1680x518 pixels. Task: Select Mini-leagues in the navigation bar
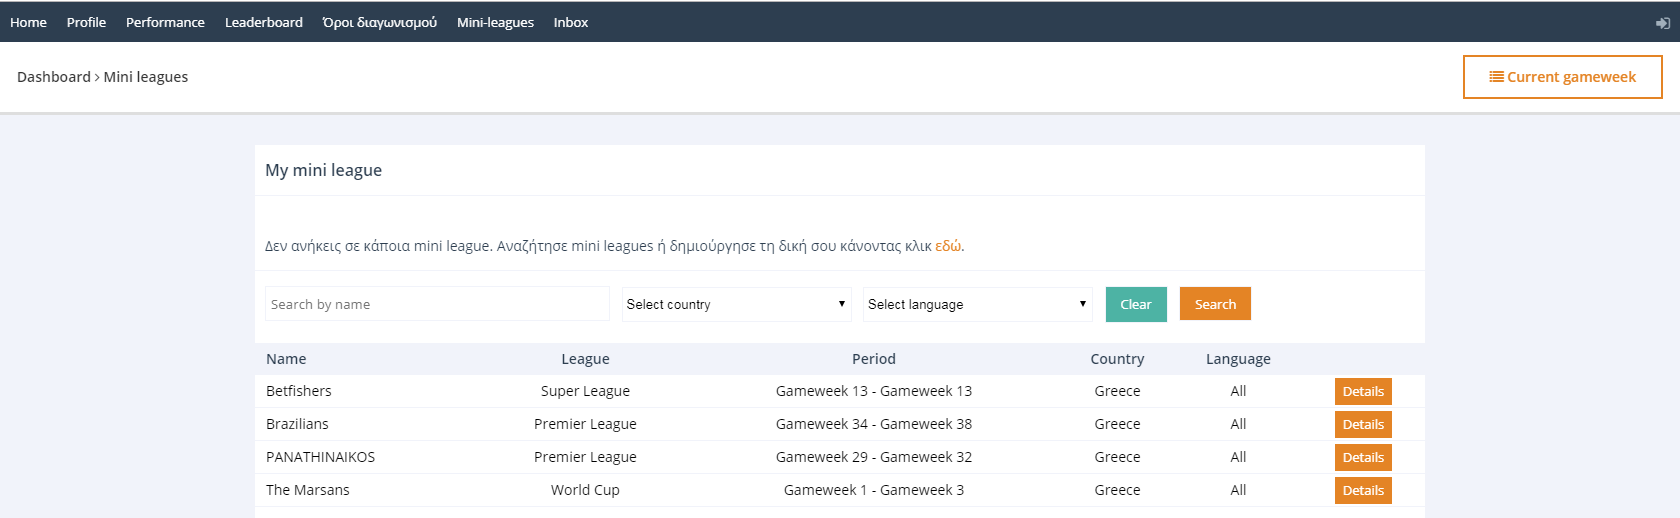click(x=495, y=22)
